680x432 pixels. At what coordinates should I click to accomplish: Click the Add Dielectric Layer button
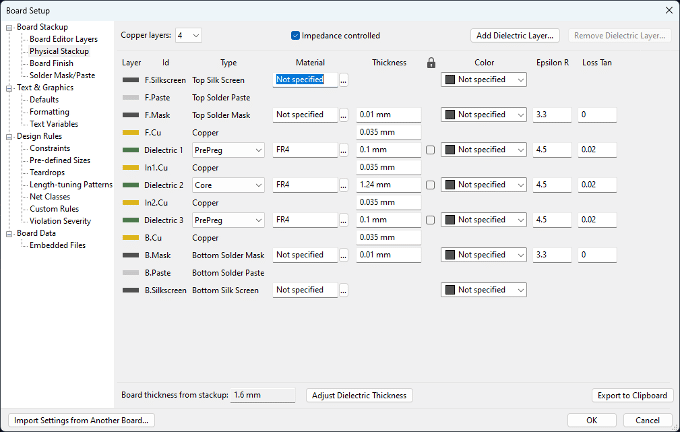click(x=515, y=35)
